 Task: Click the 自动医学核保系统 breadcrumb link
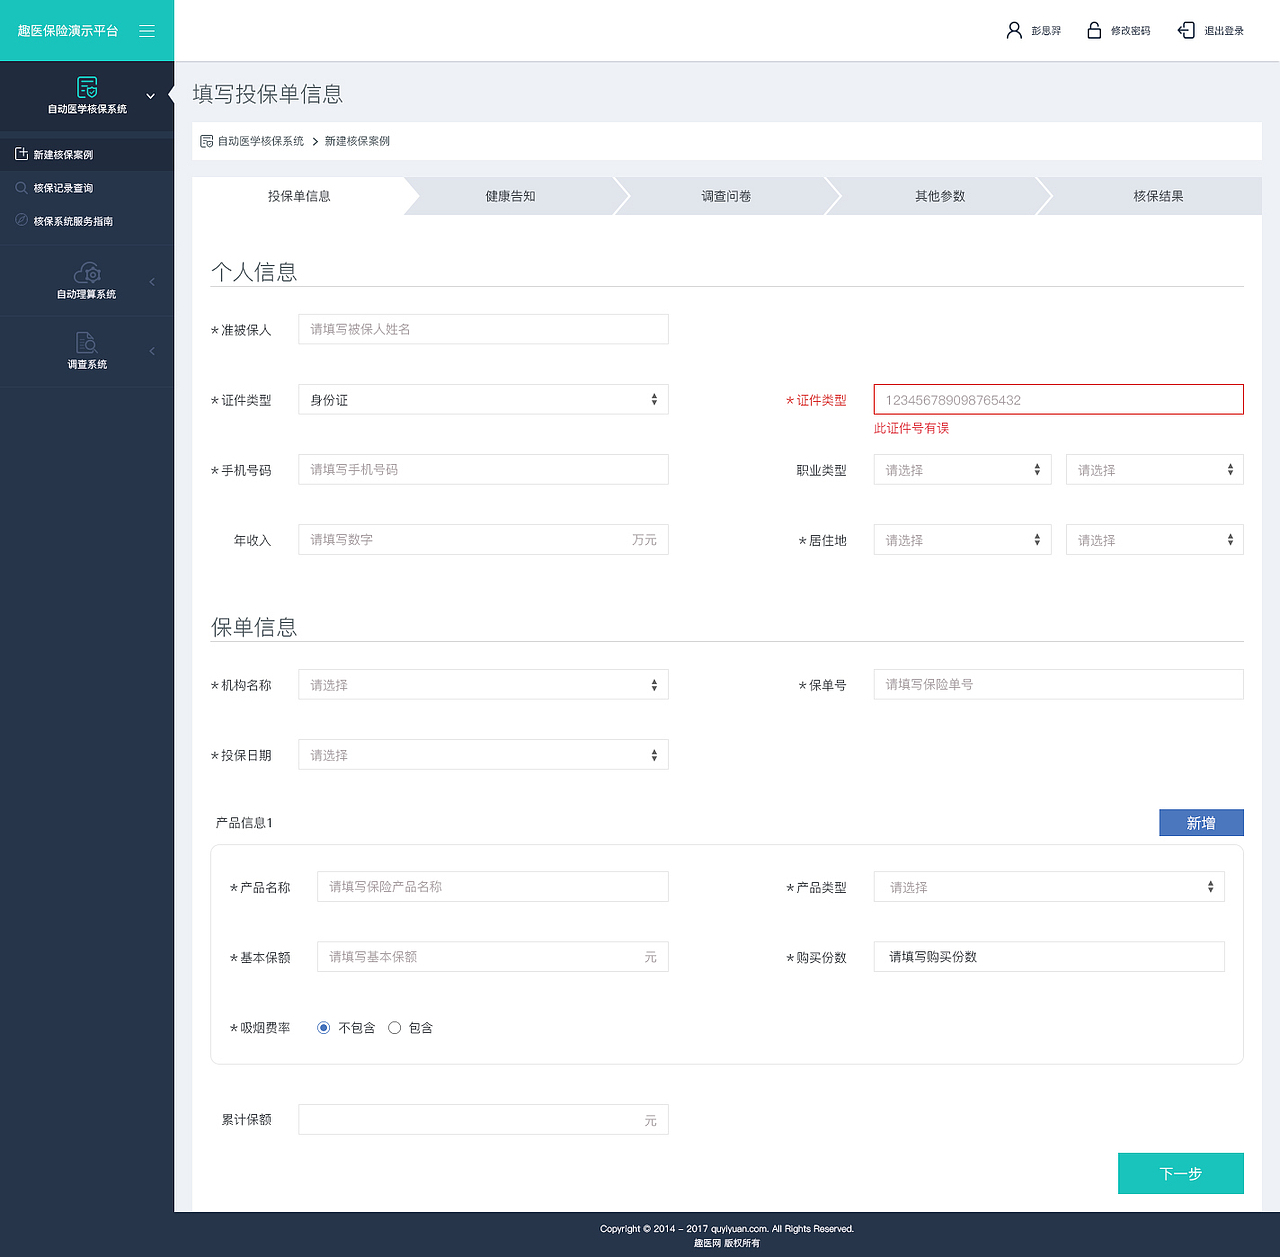click(261, 141)
